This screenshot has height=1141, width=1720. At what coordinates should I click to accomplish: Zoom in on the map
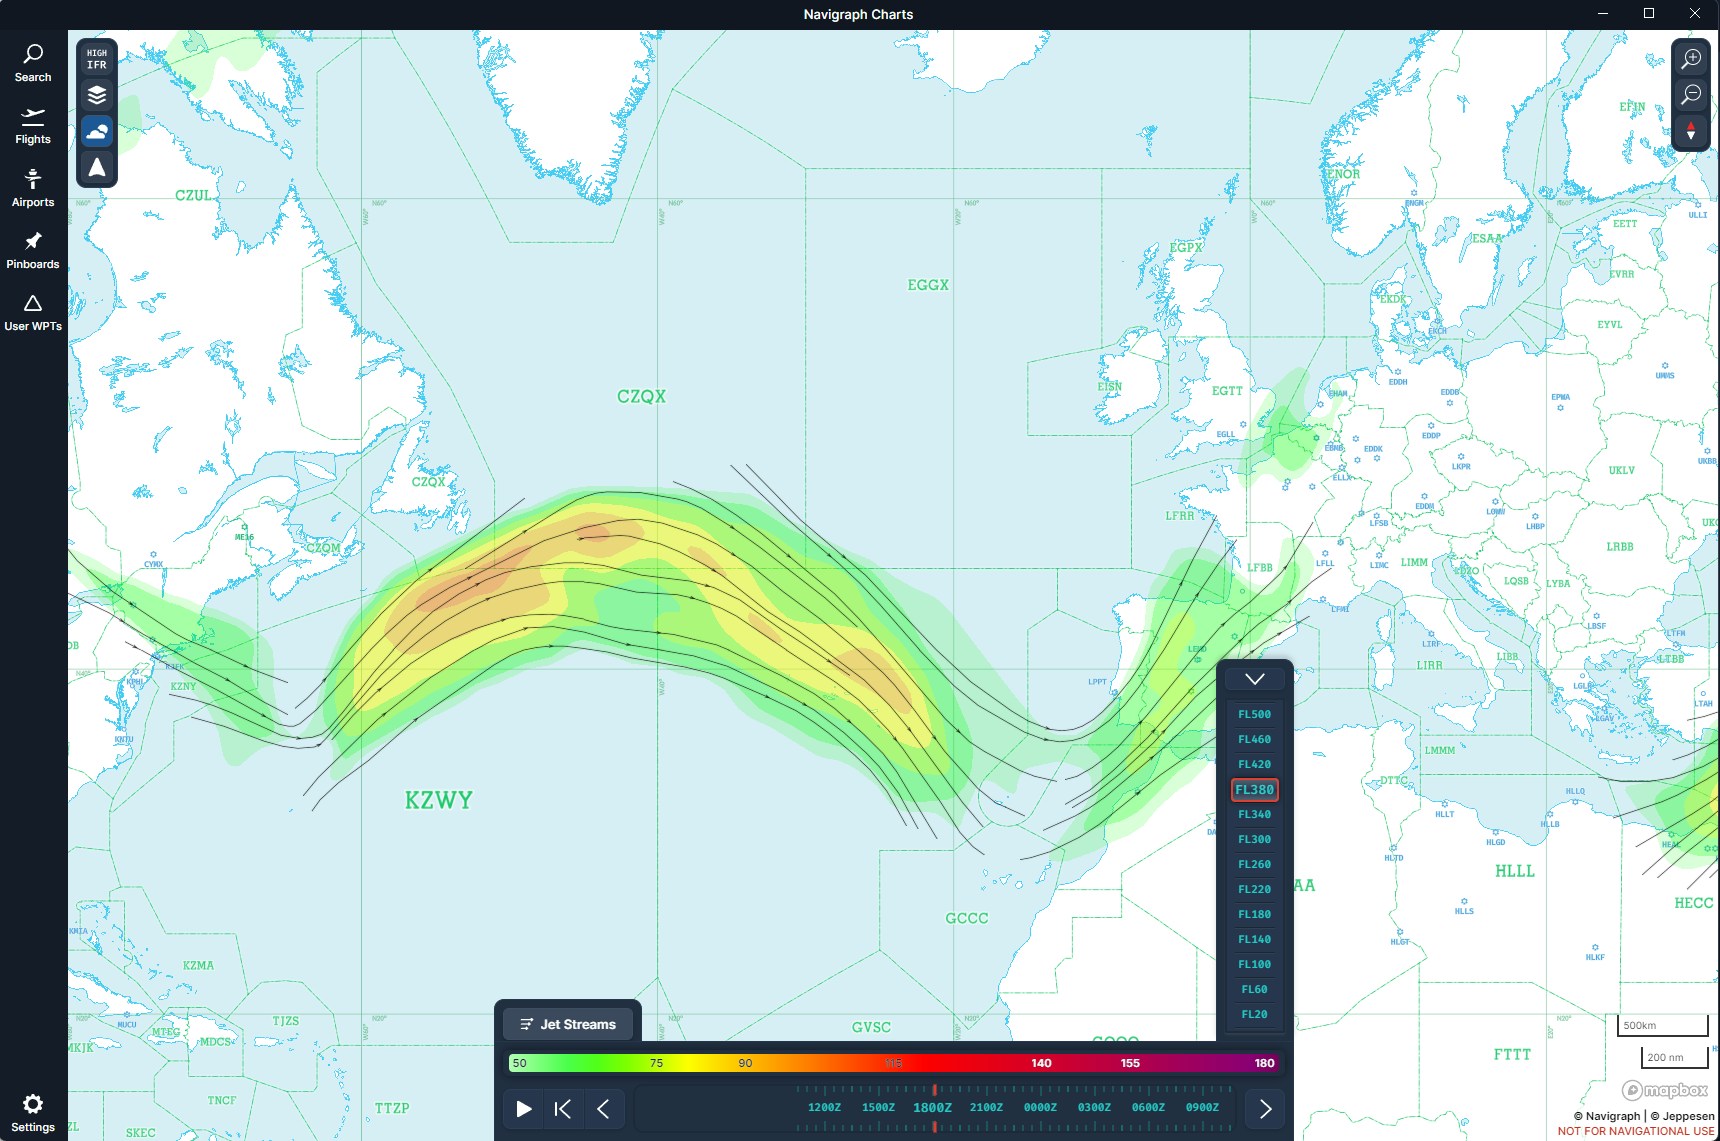1691,58
